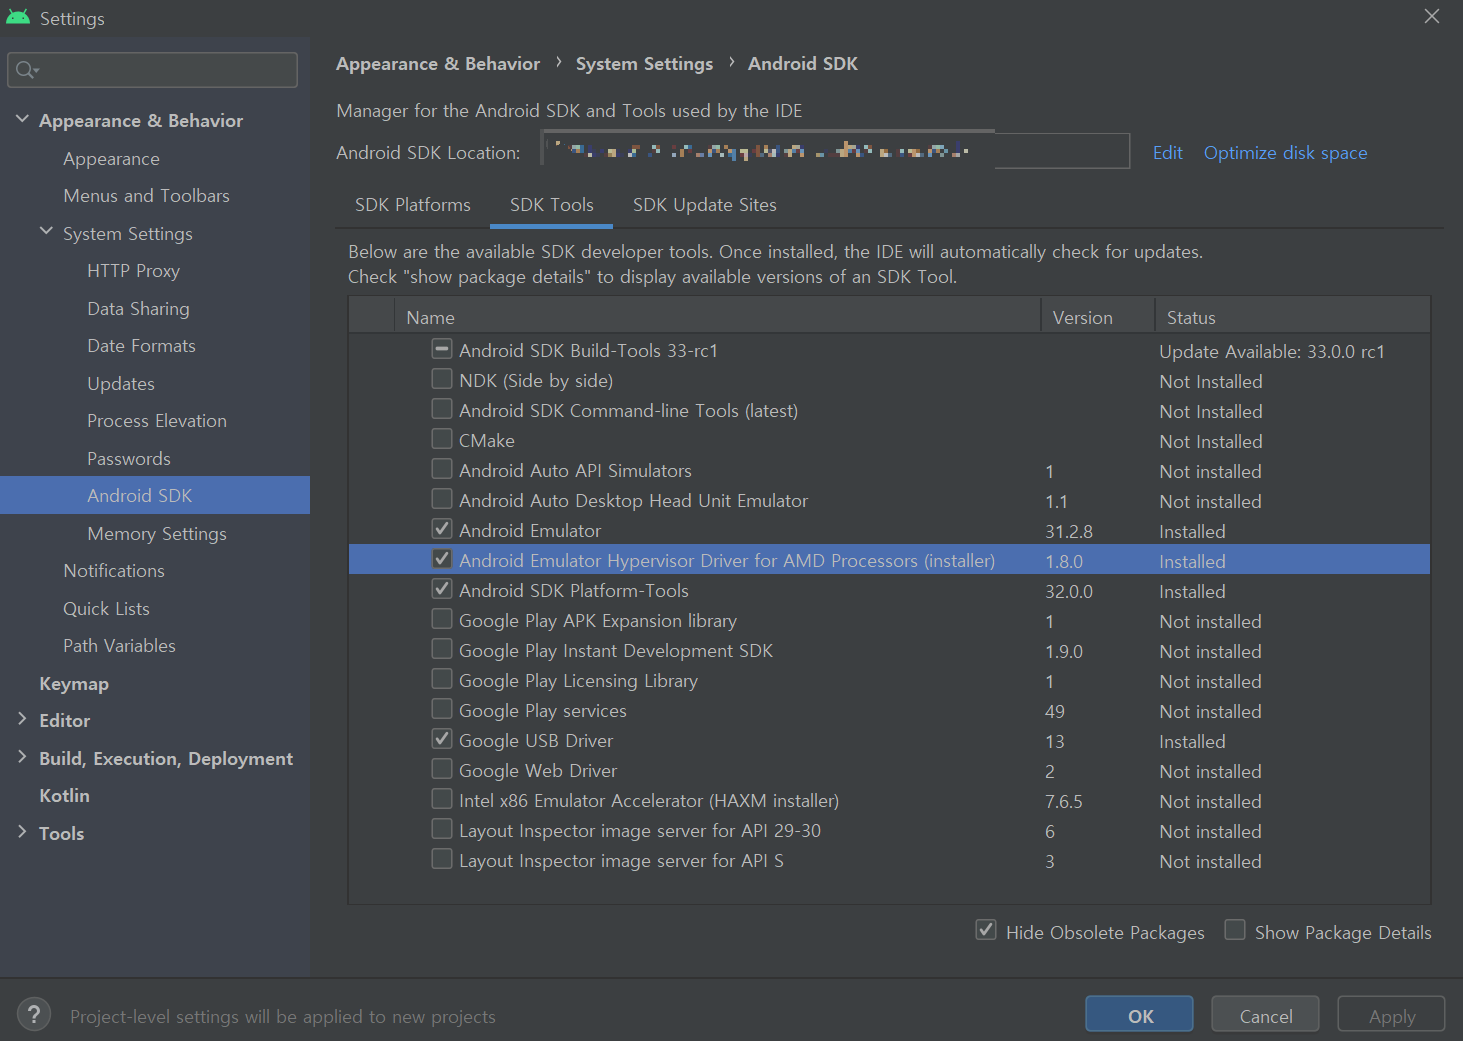1463x1041 pixels.
Task: Tick the CMake checkbox
Action: pyautogui.click(x=442, y=439)
